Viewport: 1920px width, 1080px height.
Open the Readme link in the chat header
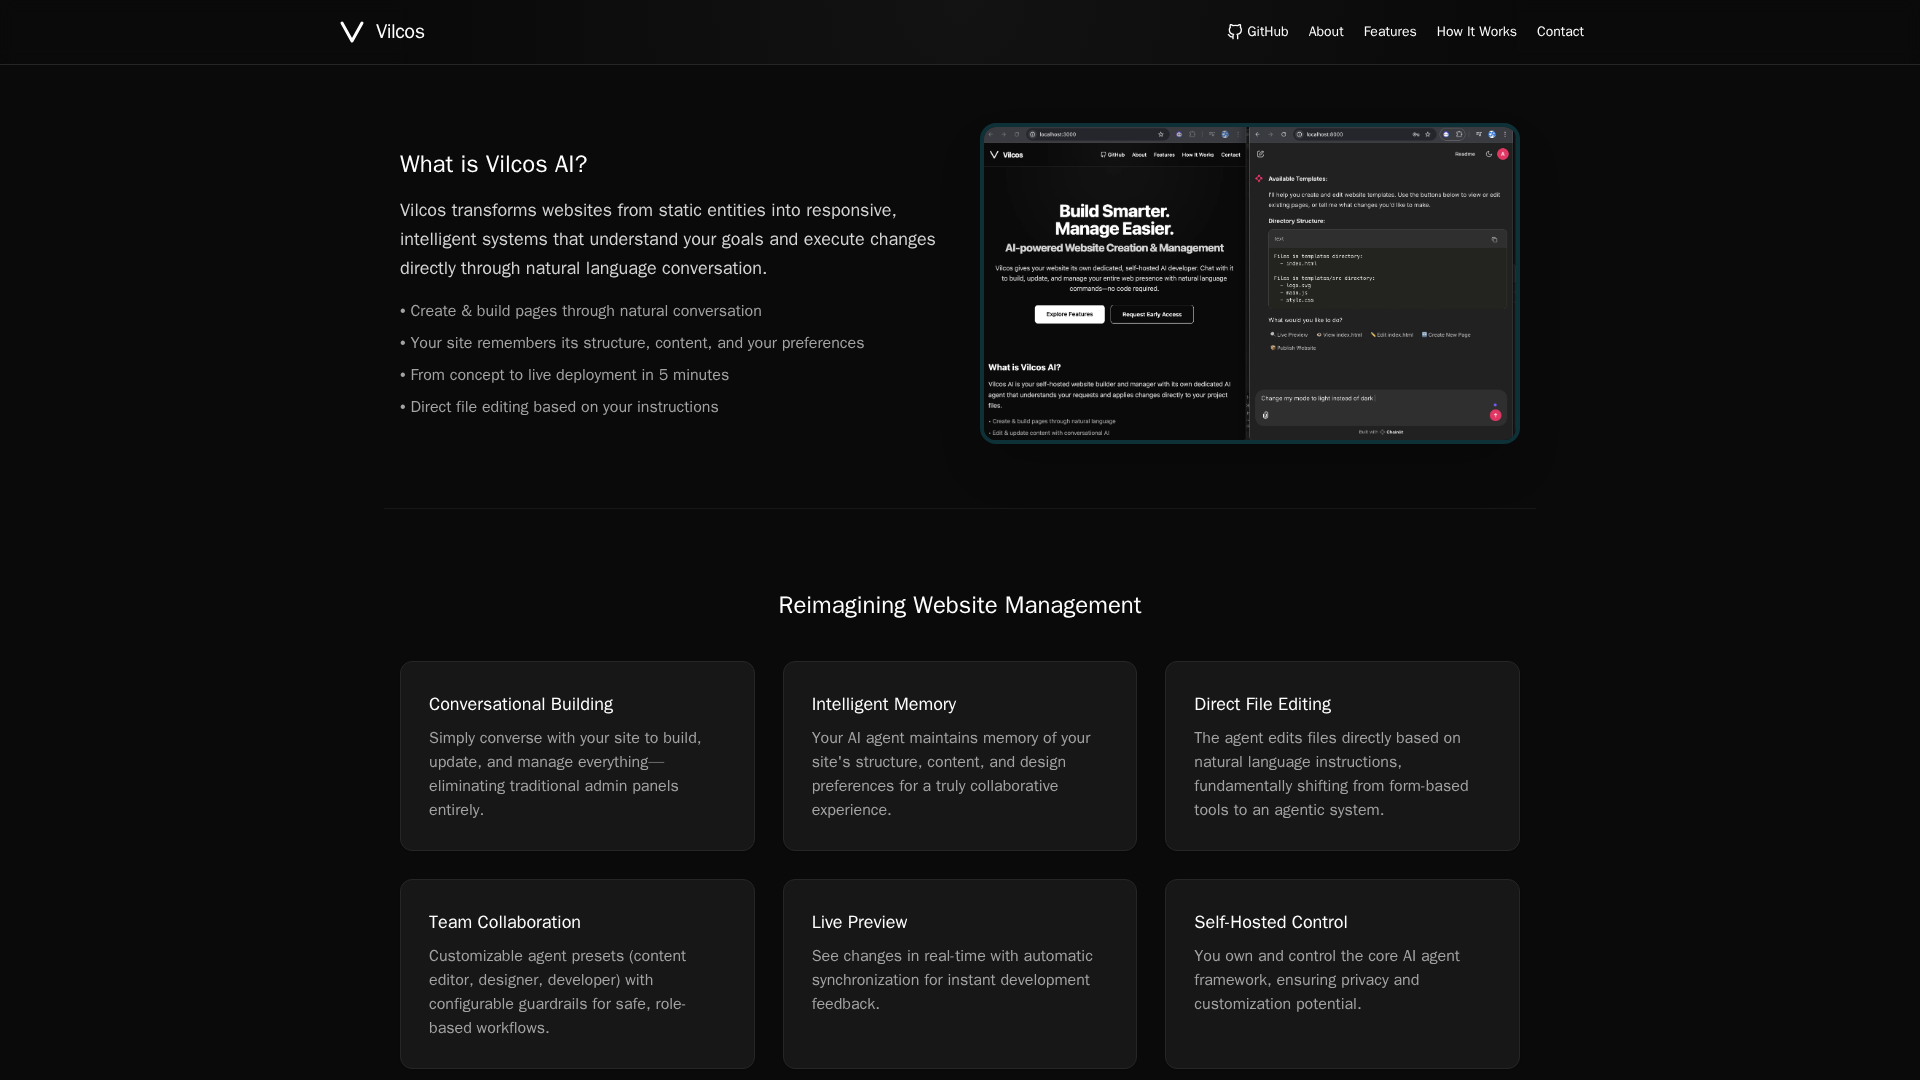point(1465,154)
